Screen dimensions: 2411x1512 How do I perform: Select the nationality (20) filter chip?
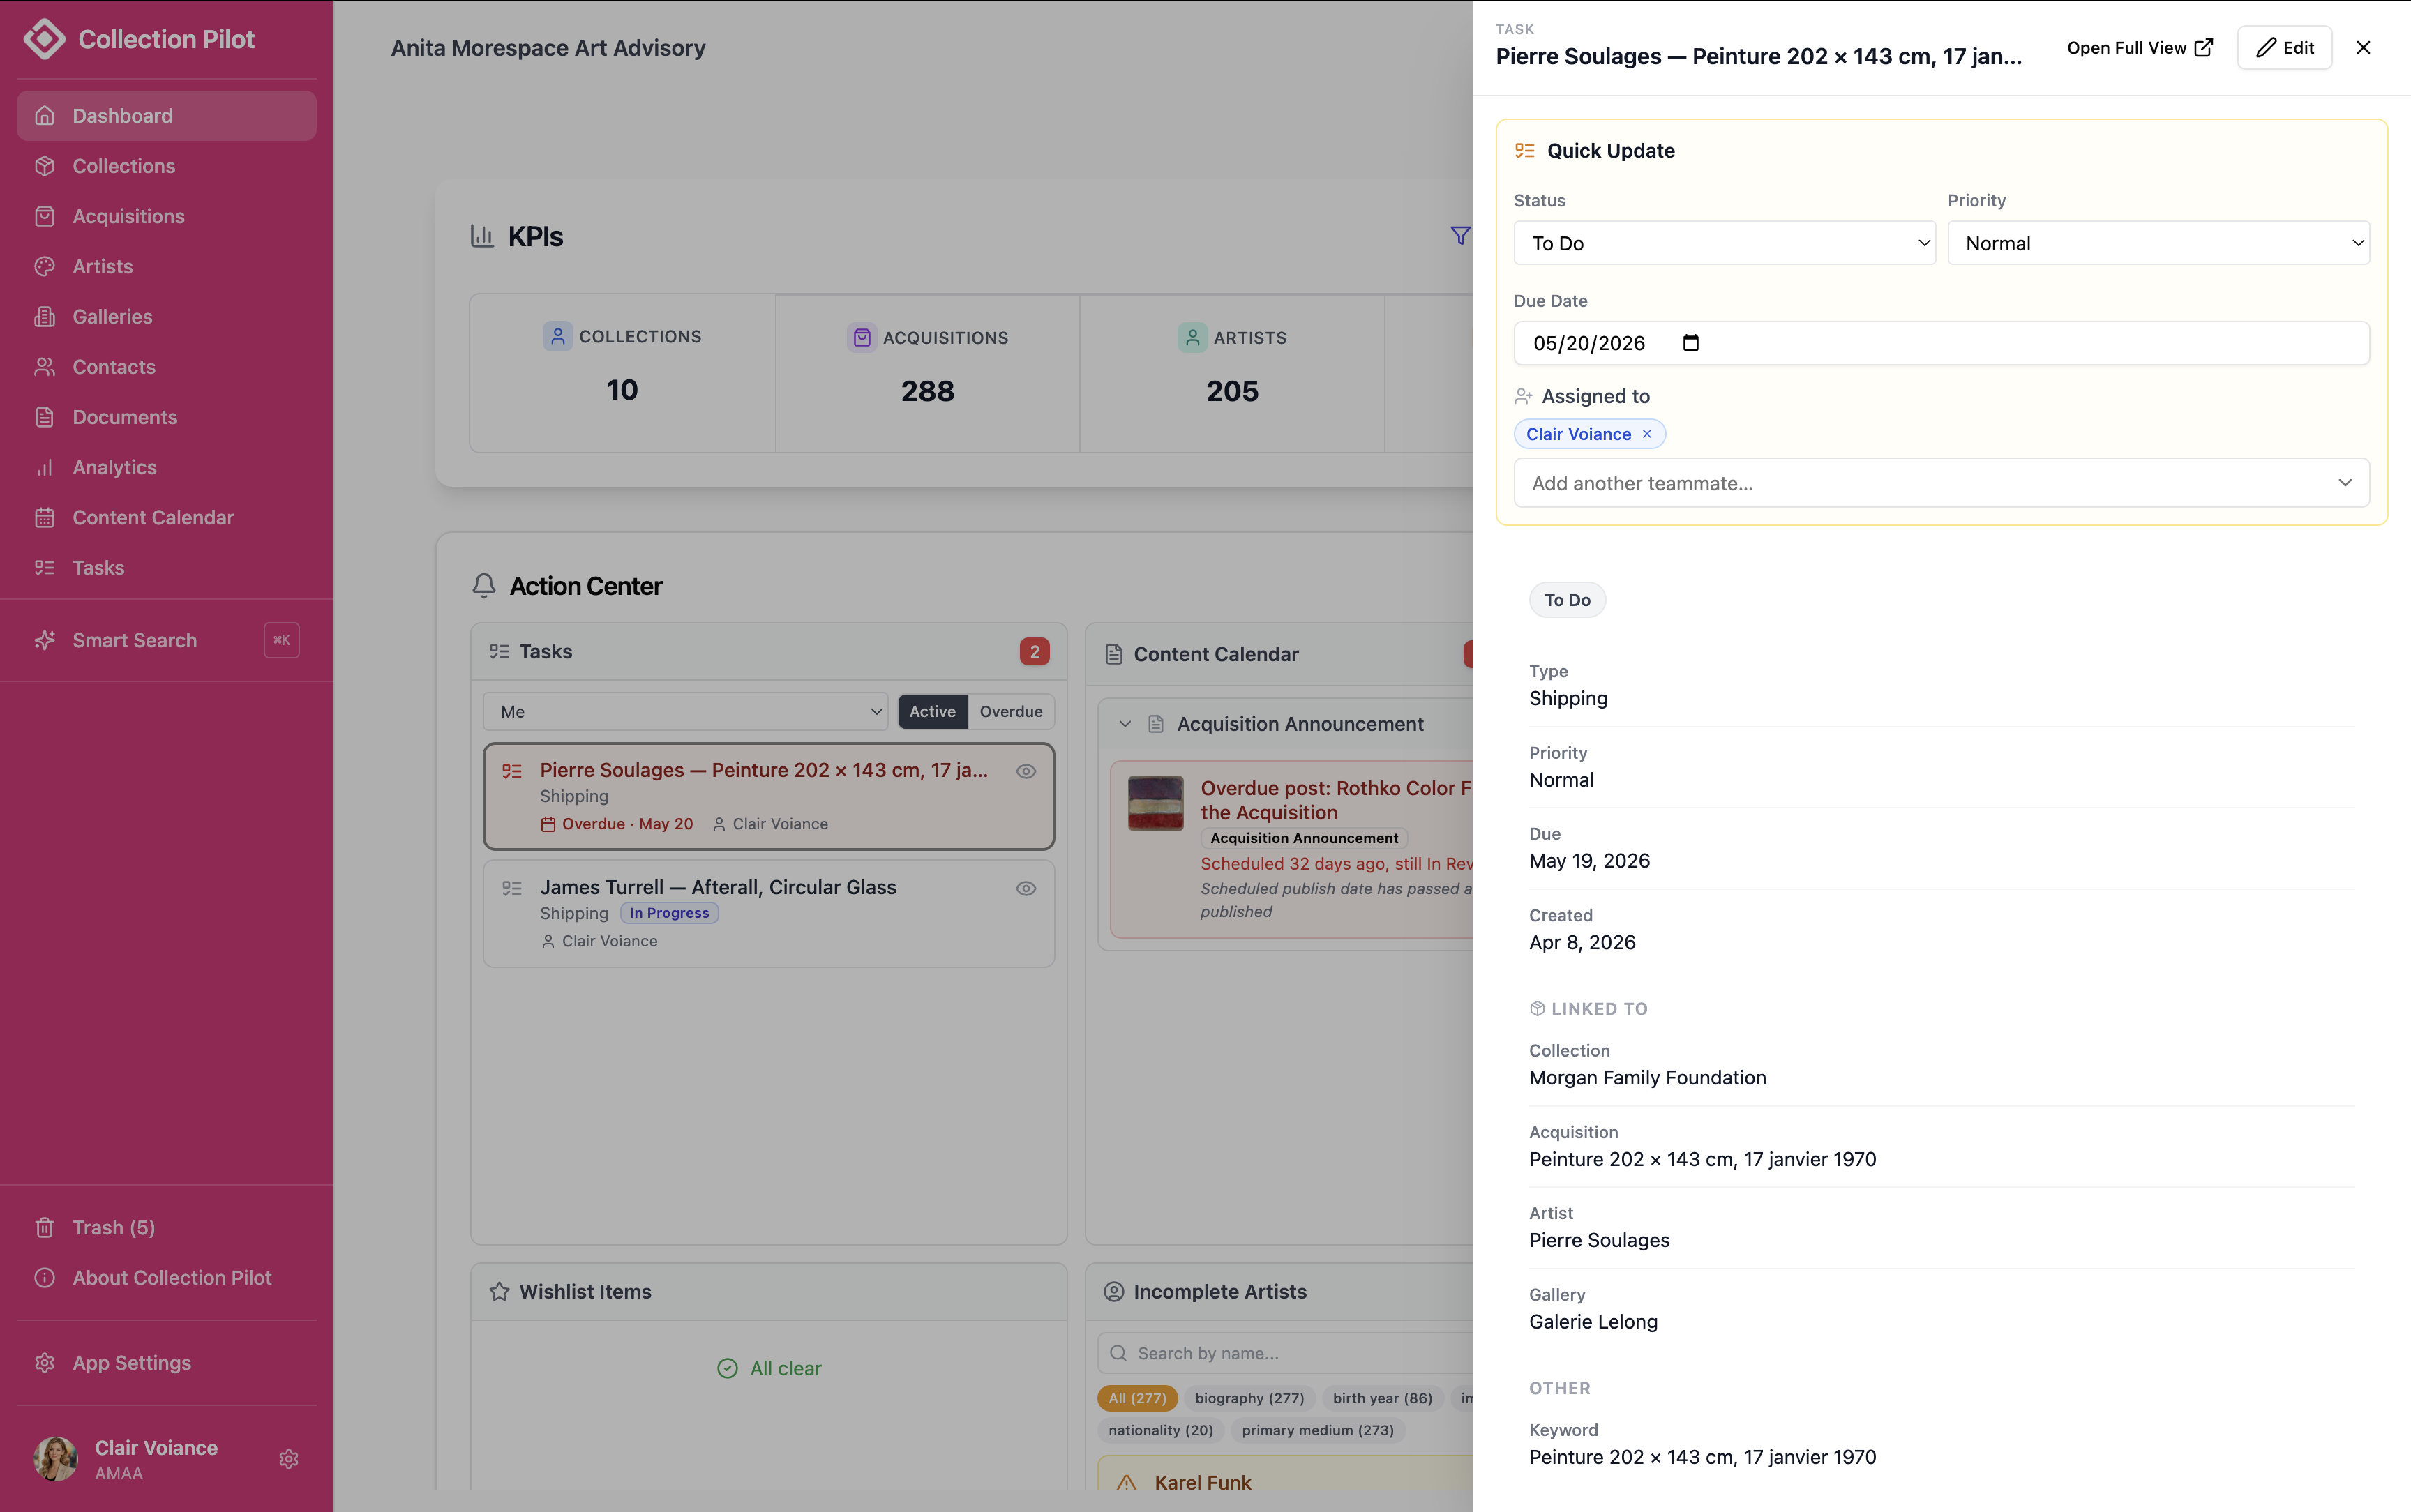(x=1160, y=1430)
